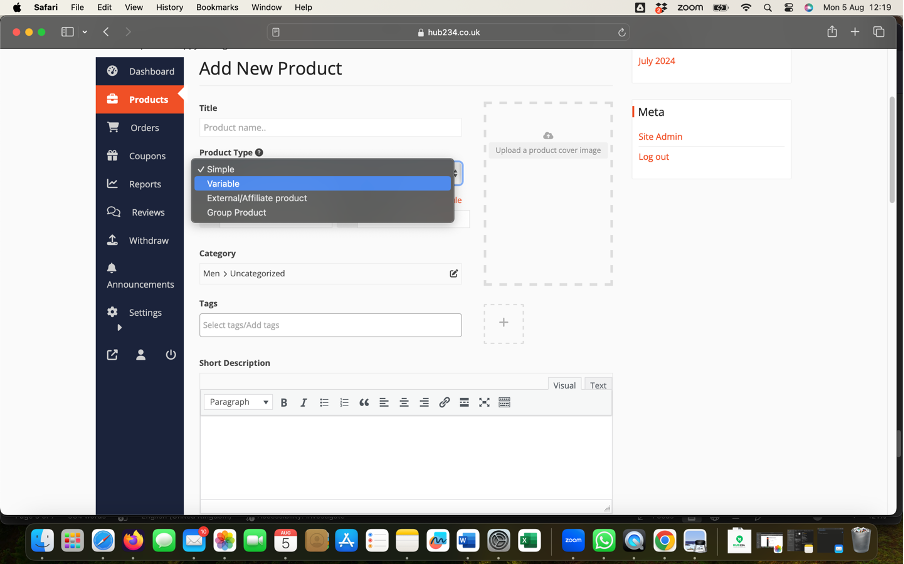Open the Bookmarks menu in menu bar
This screenshot has width=904, height=564.
[x=217, y=7]
